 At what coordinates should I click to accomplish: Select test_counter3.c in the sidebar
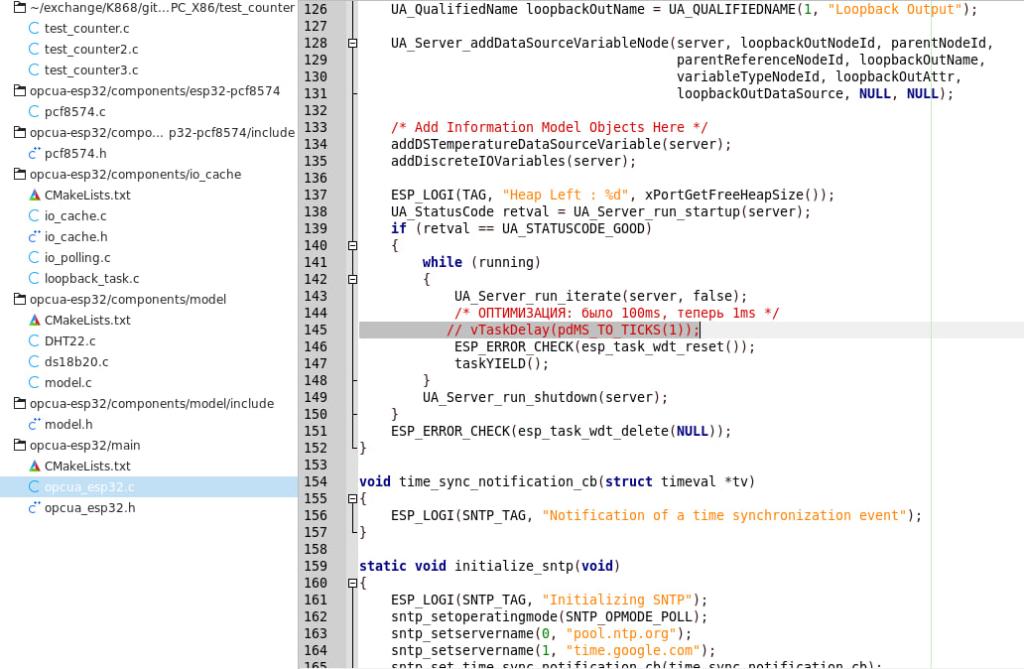(x=91, y=70)
